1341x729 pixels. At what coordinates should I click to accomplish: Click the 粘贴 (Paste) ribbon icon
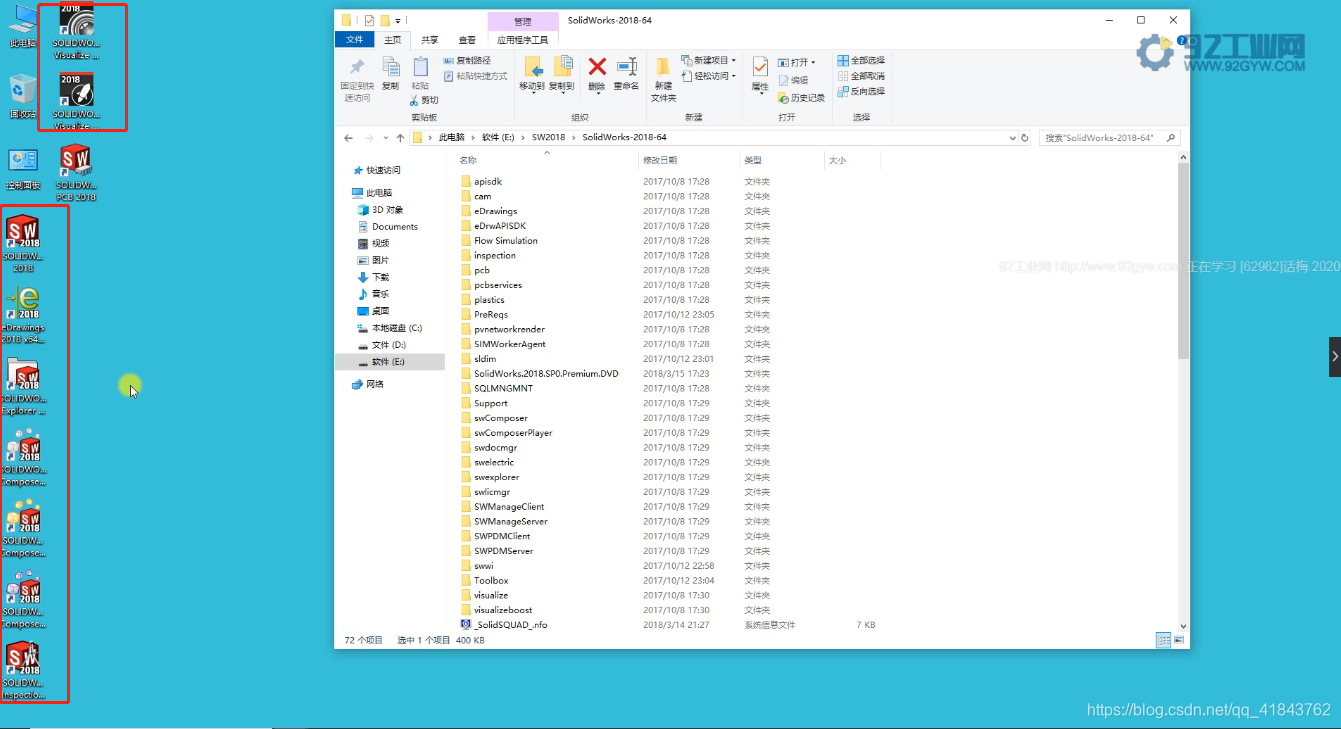[x=420, y=73]
